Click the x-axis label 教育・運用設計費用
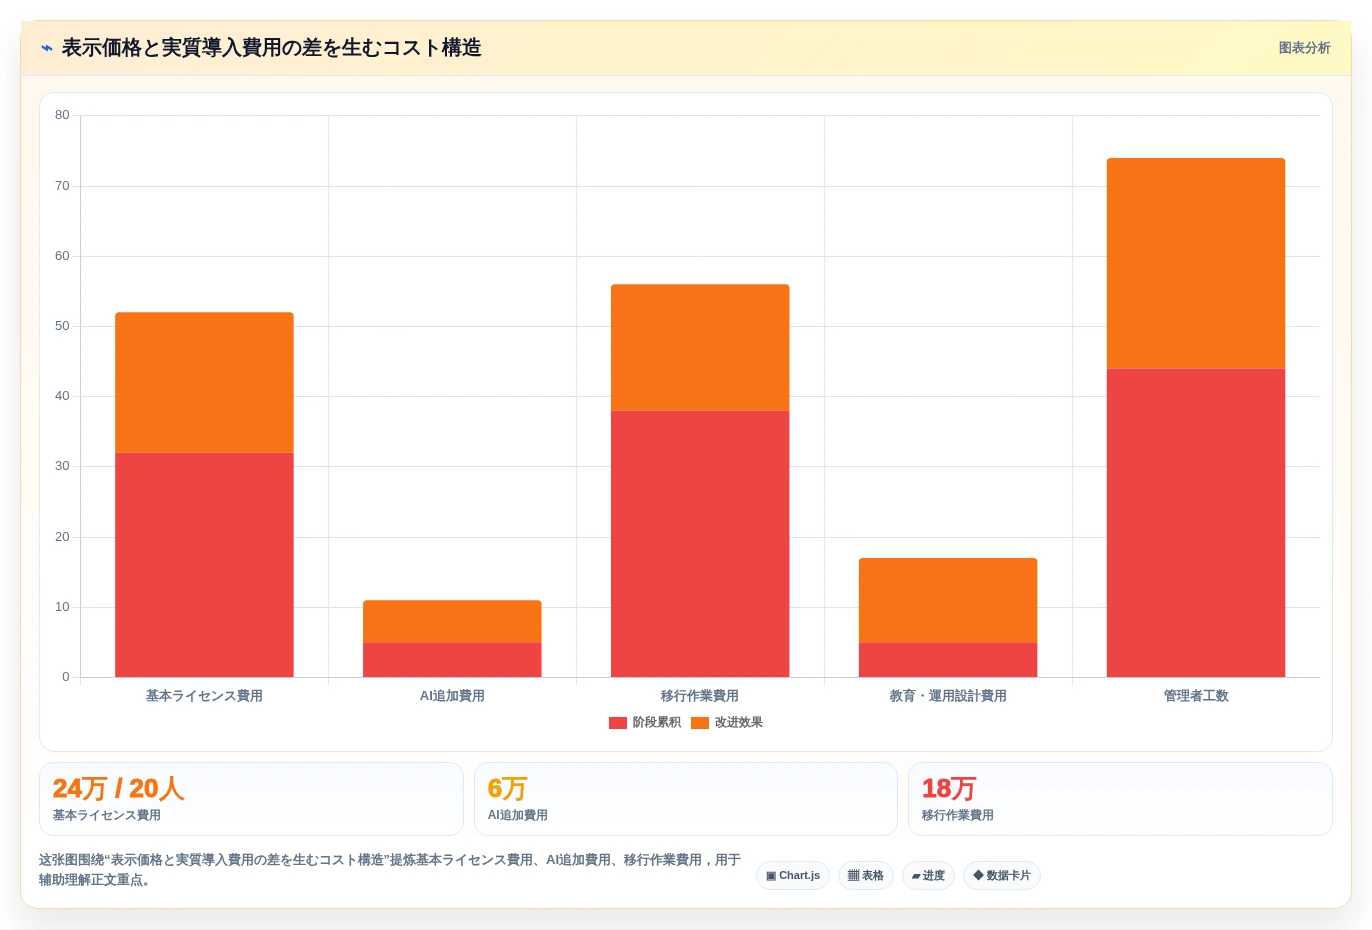The height and width of the screenshot is (930, 1372). [x=948, y=696]
